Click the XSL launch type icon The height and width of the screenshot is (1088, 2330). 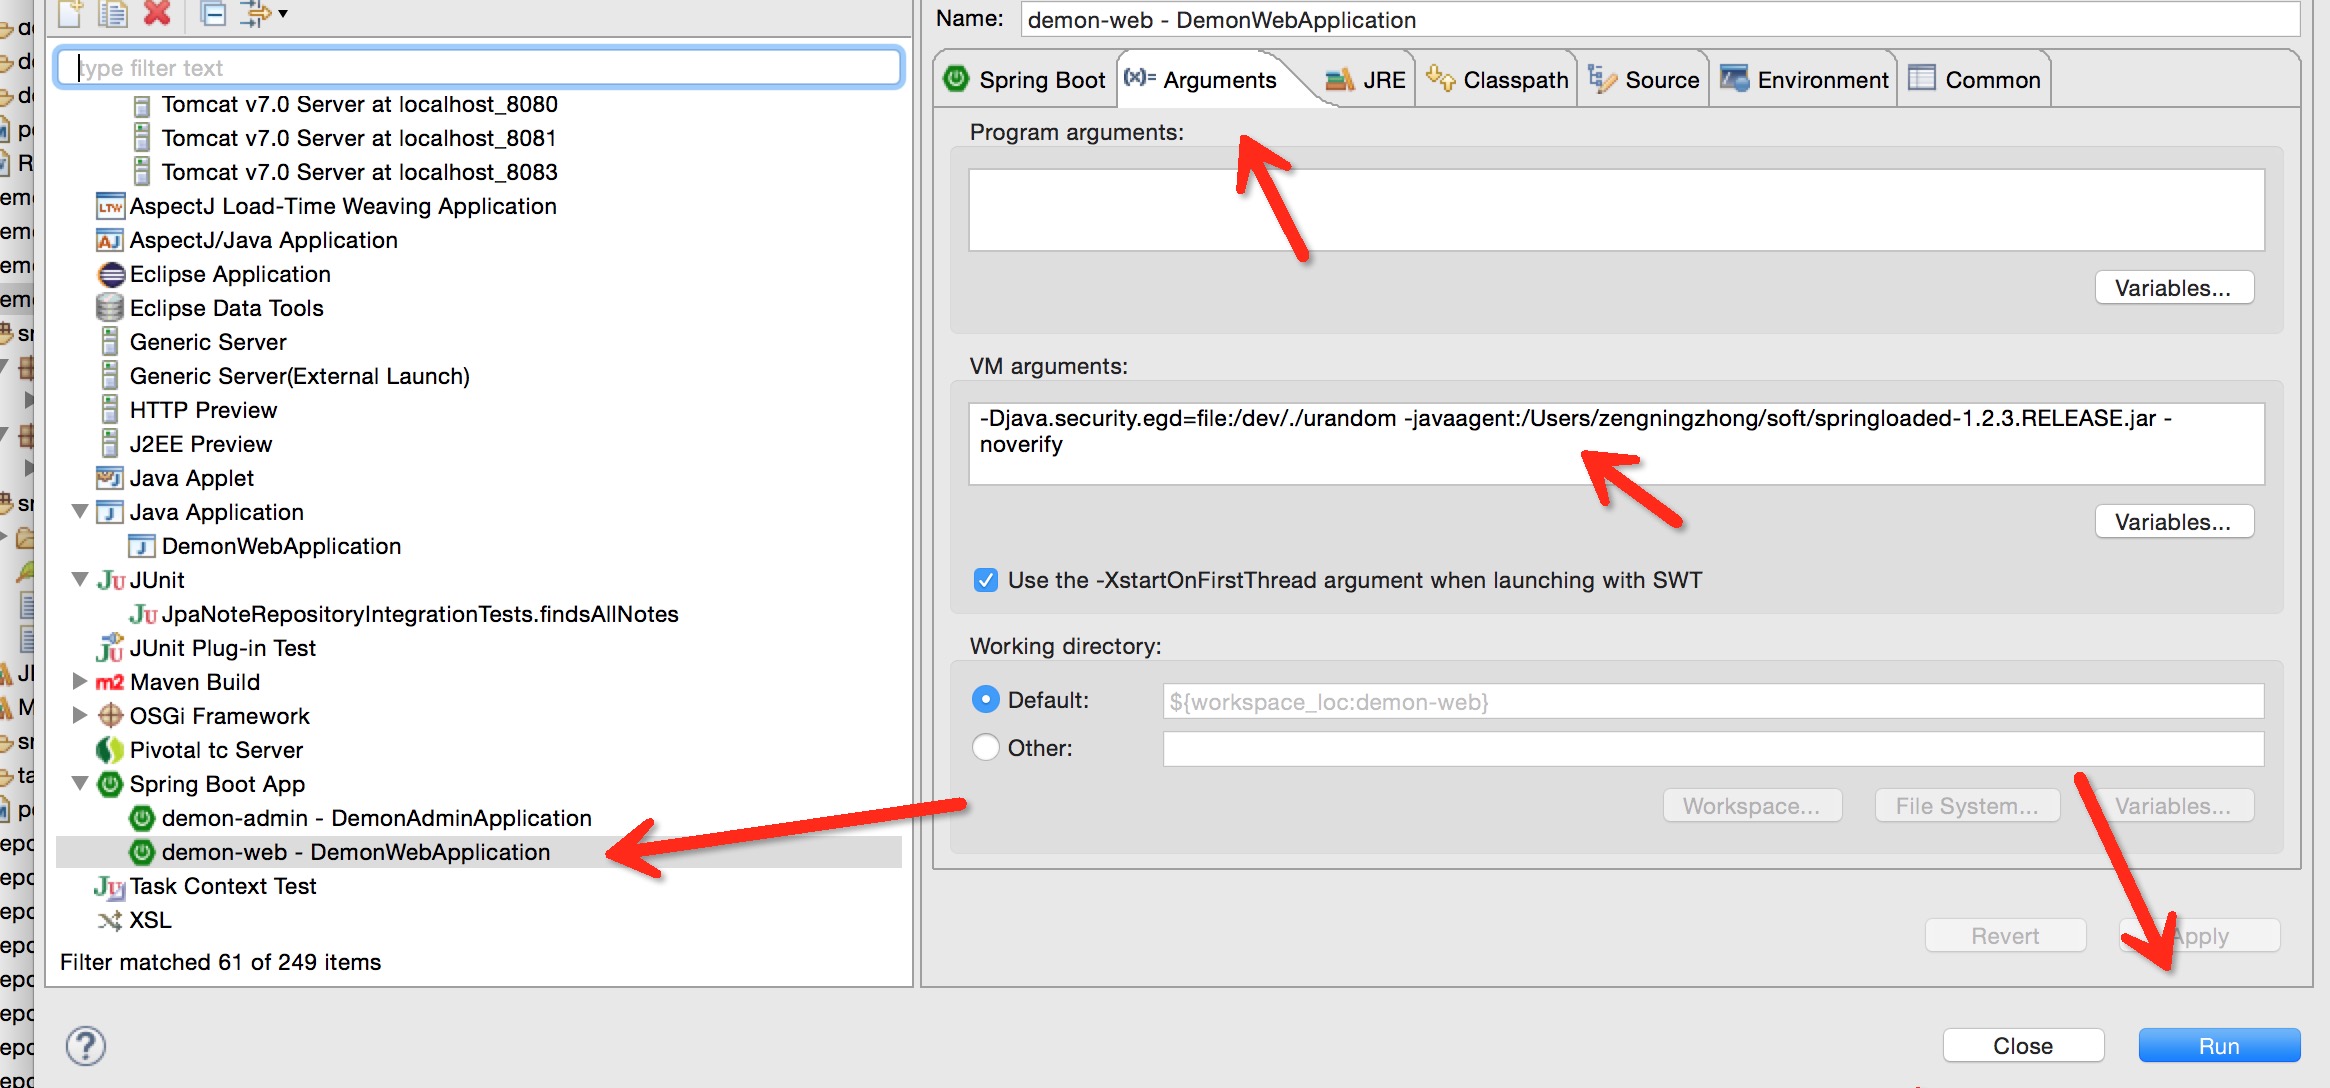click(110, 920)
